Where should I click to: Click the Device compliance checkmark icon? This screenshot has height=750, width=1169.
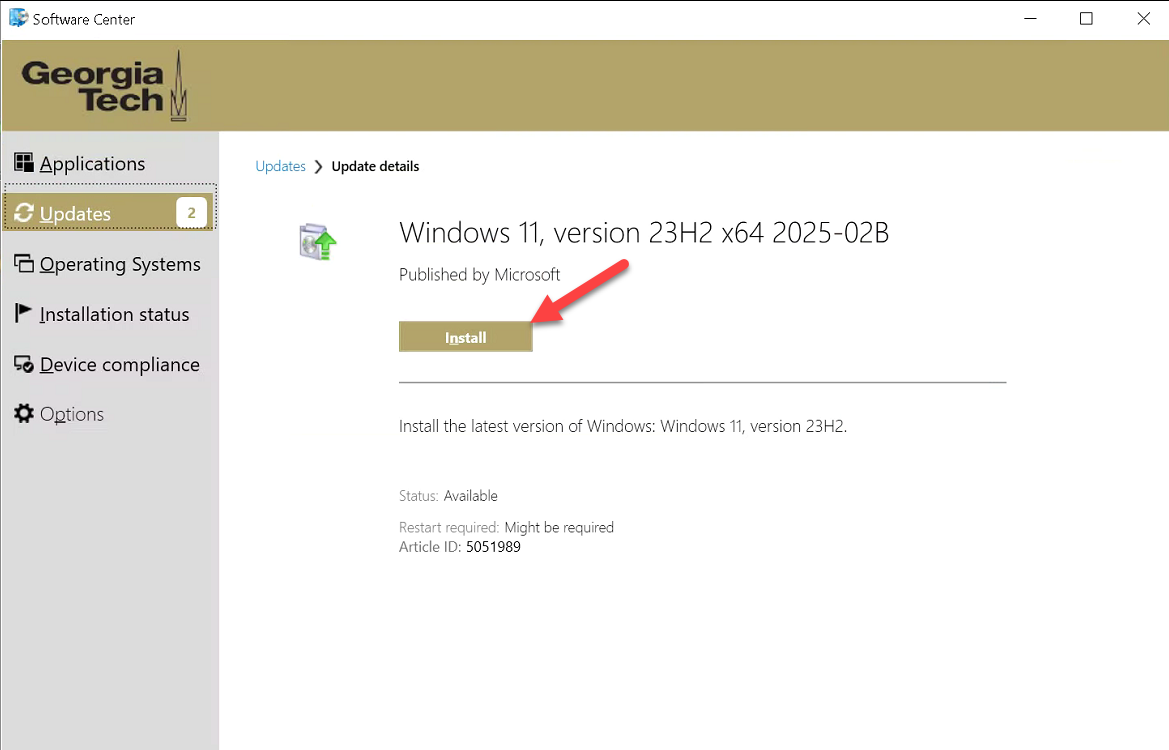(24, 364)
